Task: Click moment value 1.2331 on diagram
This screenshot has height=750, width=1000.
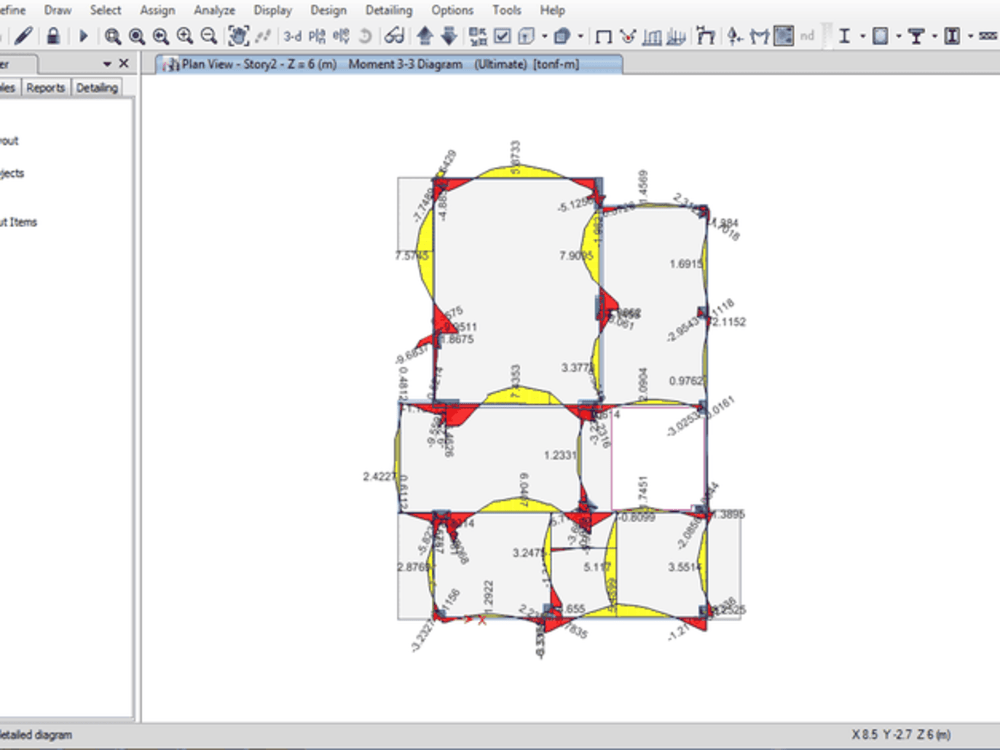Action: [561, 455]
